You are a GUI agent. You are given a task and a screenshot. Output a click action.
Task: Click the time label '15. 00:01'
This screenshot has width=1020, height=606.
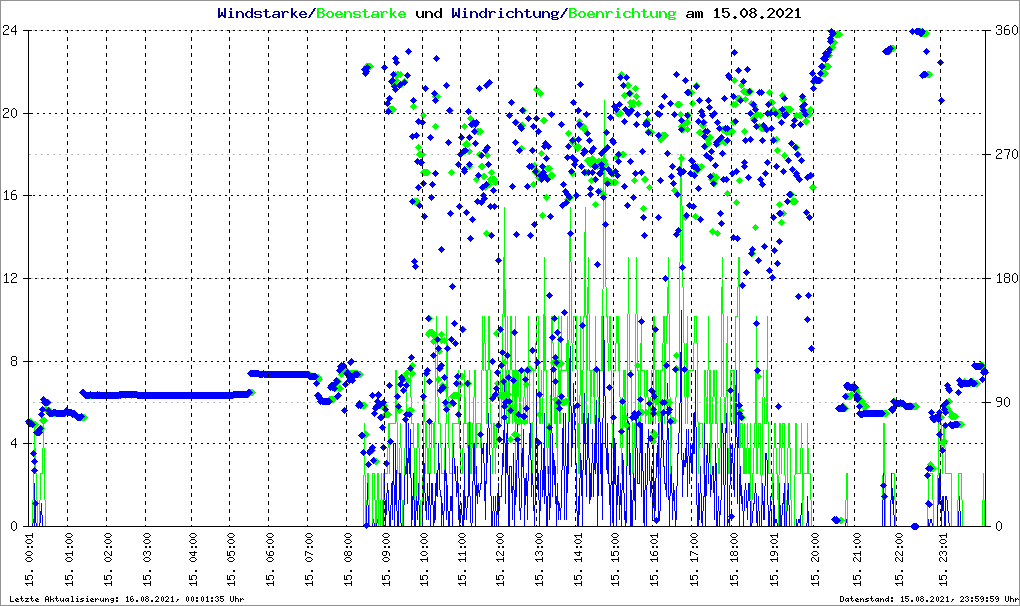[29, 559]
